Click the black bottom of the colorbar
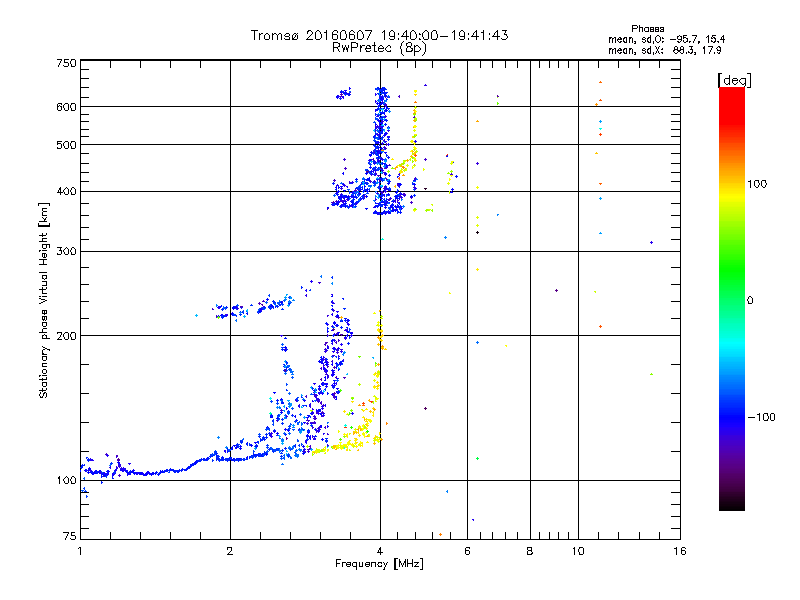This screenshot has width=800, height=600. (732, 505)
